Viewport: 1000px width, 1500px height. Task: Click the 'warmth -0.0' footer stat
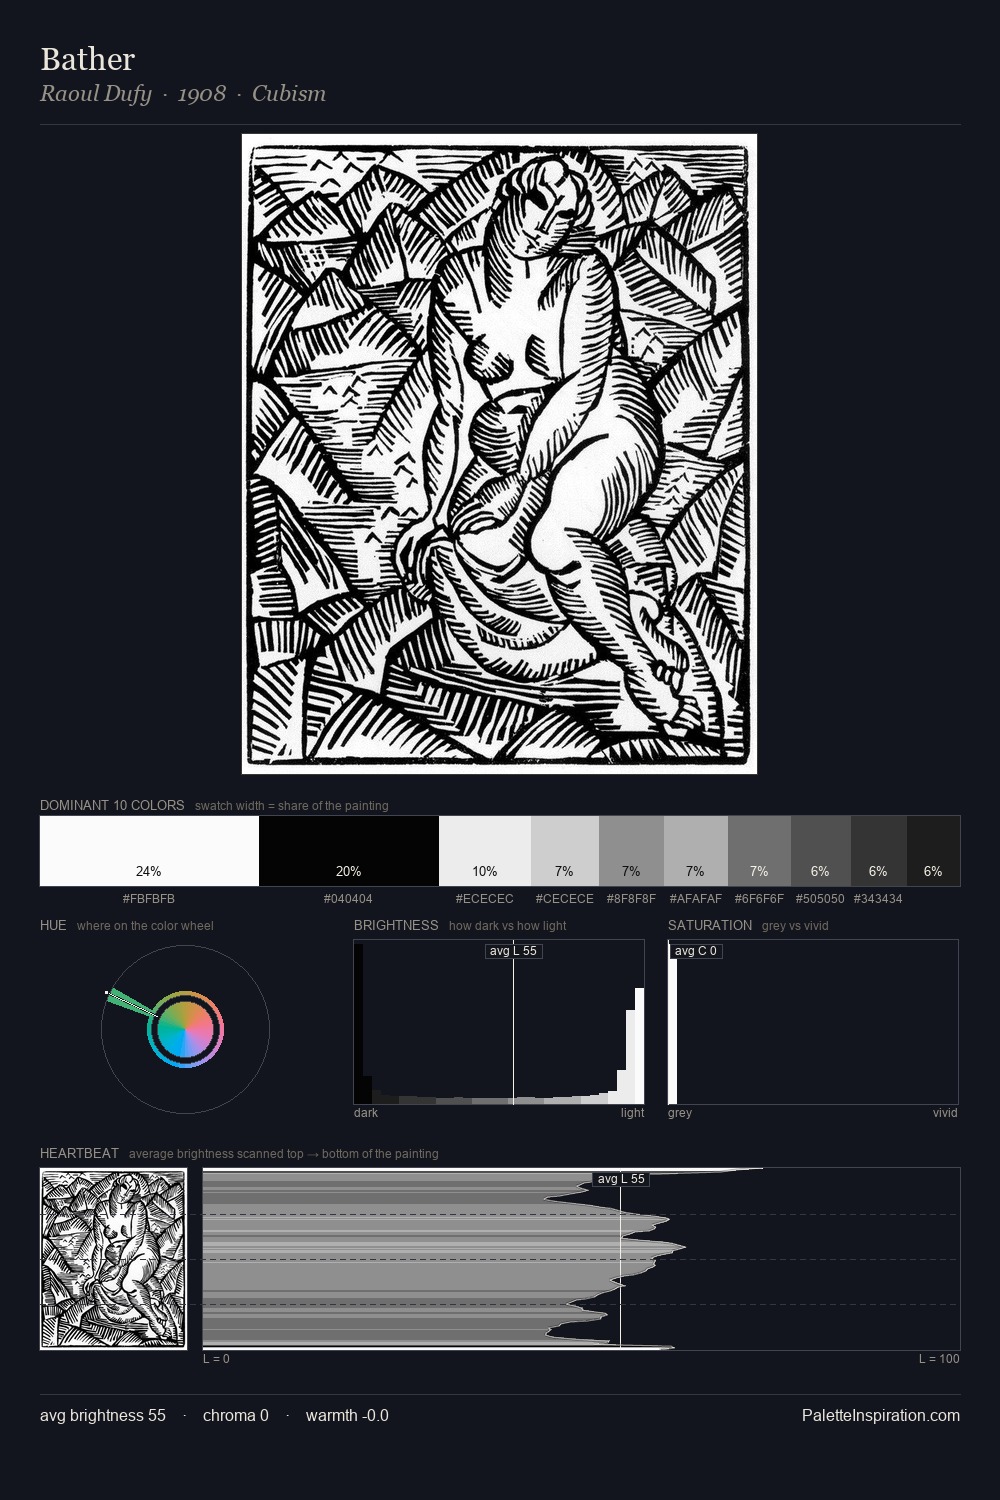click(347, 1415)
